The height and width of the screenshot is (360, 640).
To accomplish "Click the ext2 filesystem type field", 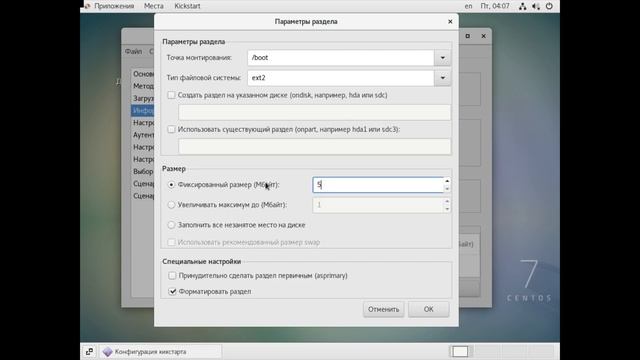I will 340,78.
